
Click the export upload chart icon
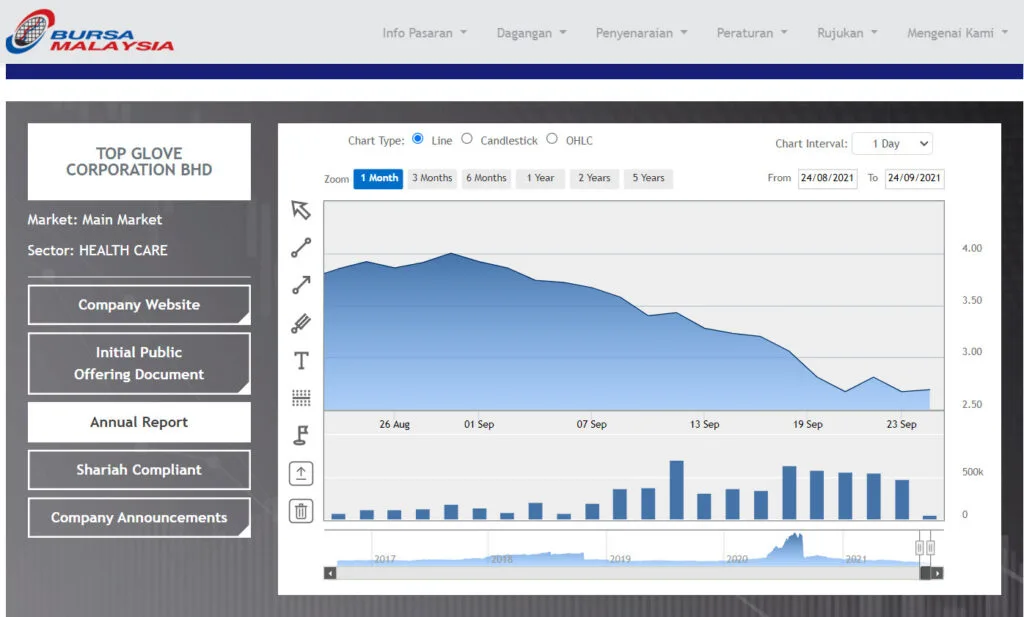coord(301,474)
